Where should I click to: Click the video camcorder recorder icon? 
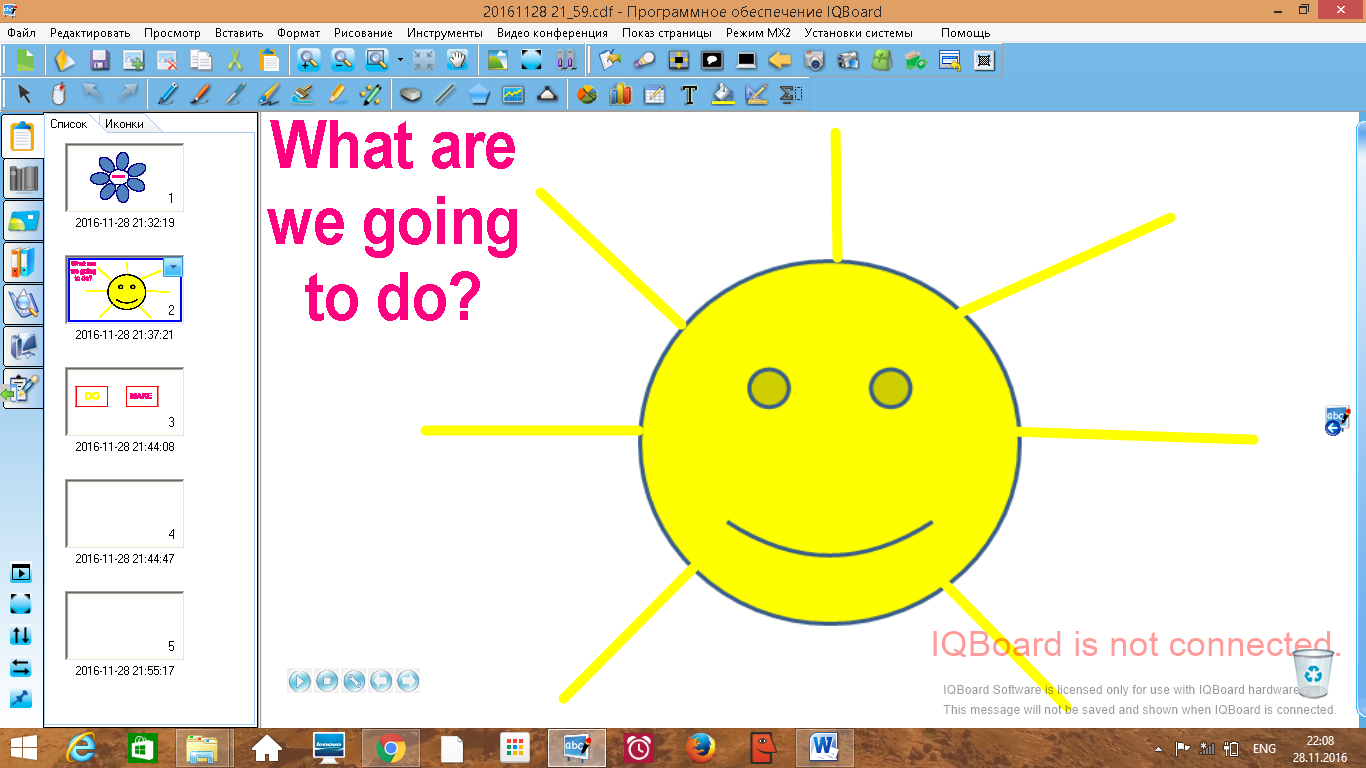tap(848, 60)
